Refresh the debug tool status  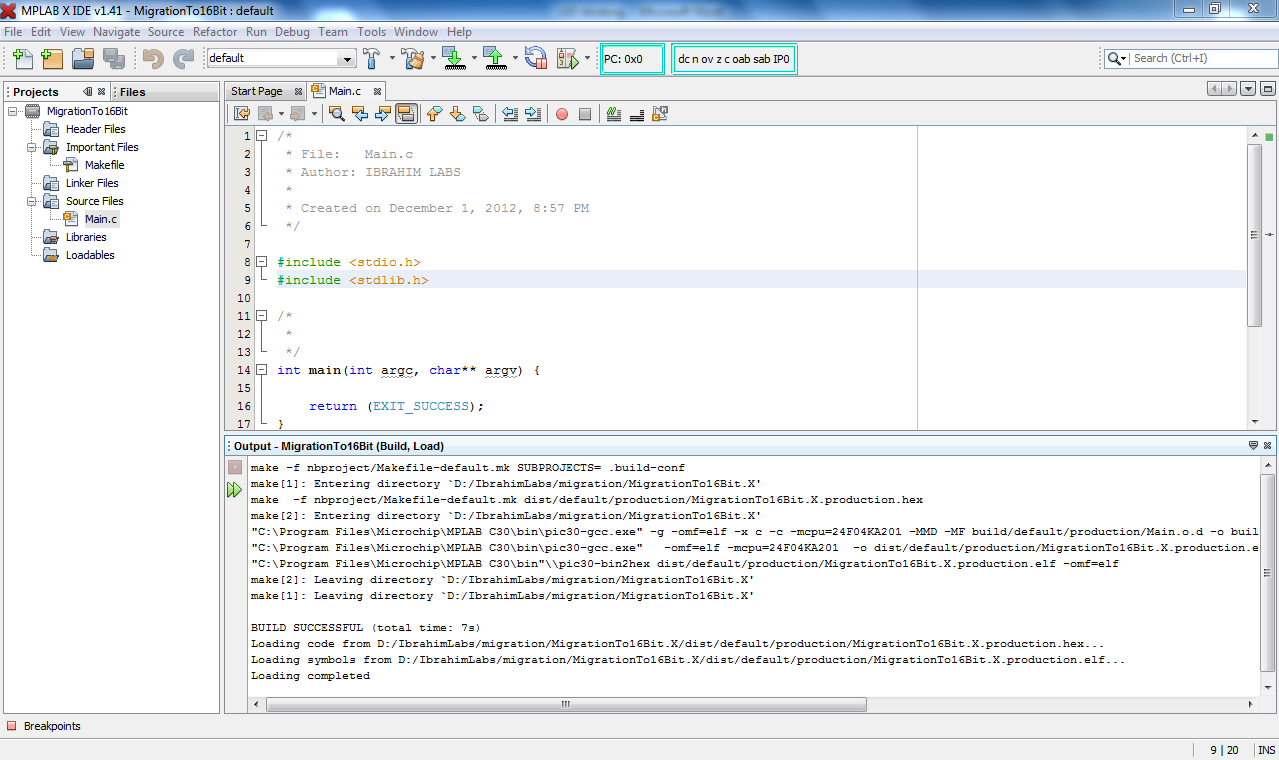pyautogui.click(x=536, y=58)
